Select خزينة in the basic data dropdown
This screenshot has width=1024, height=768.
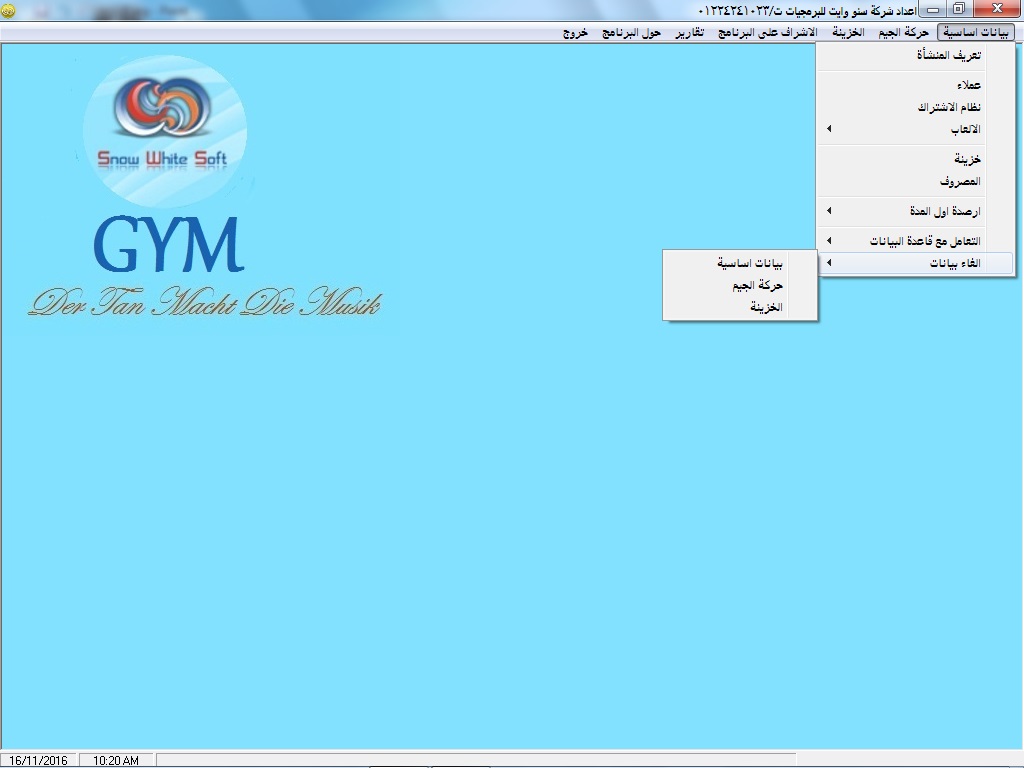[x=966, y=159]
